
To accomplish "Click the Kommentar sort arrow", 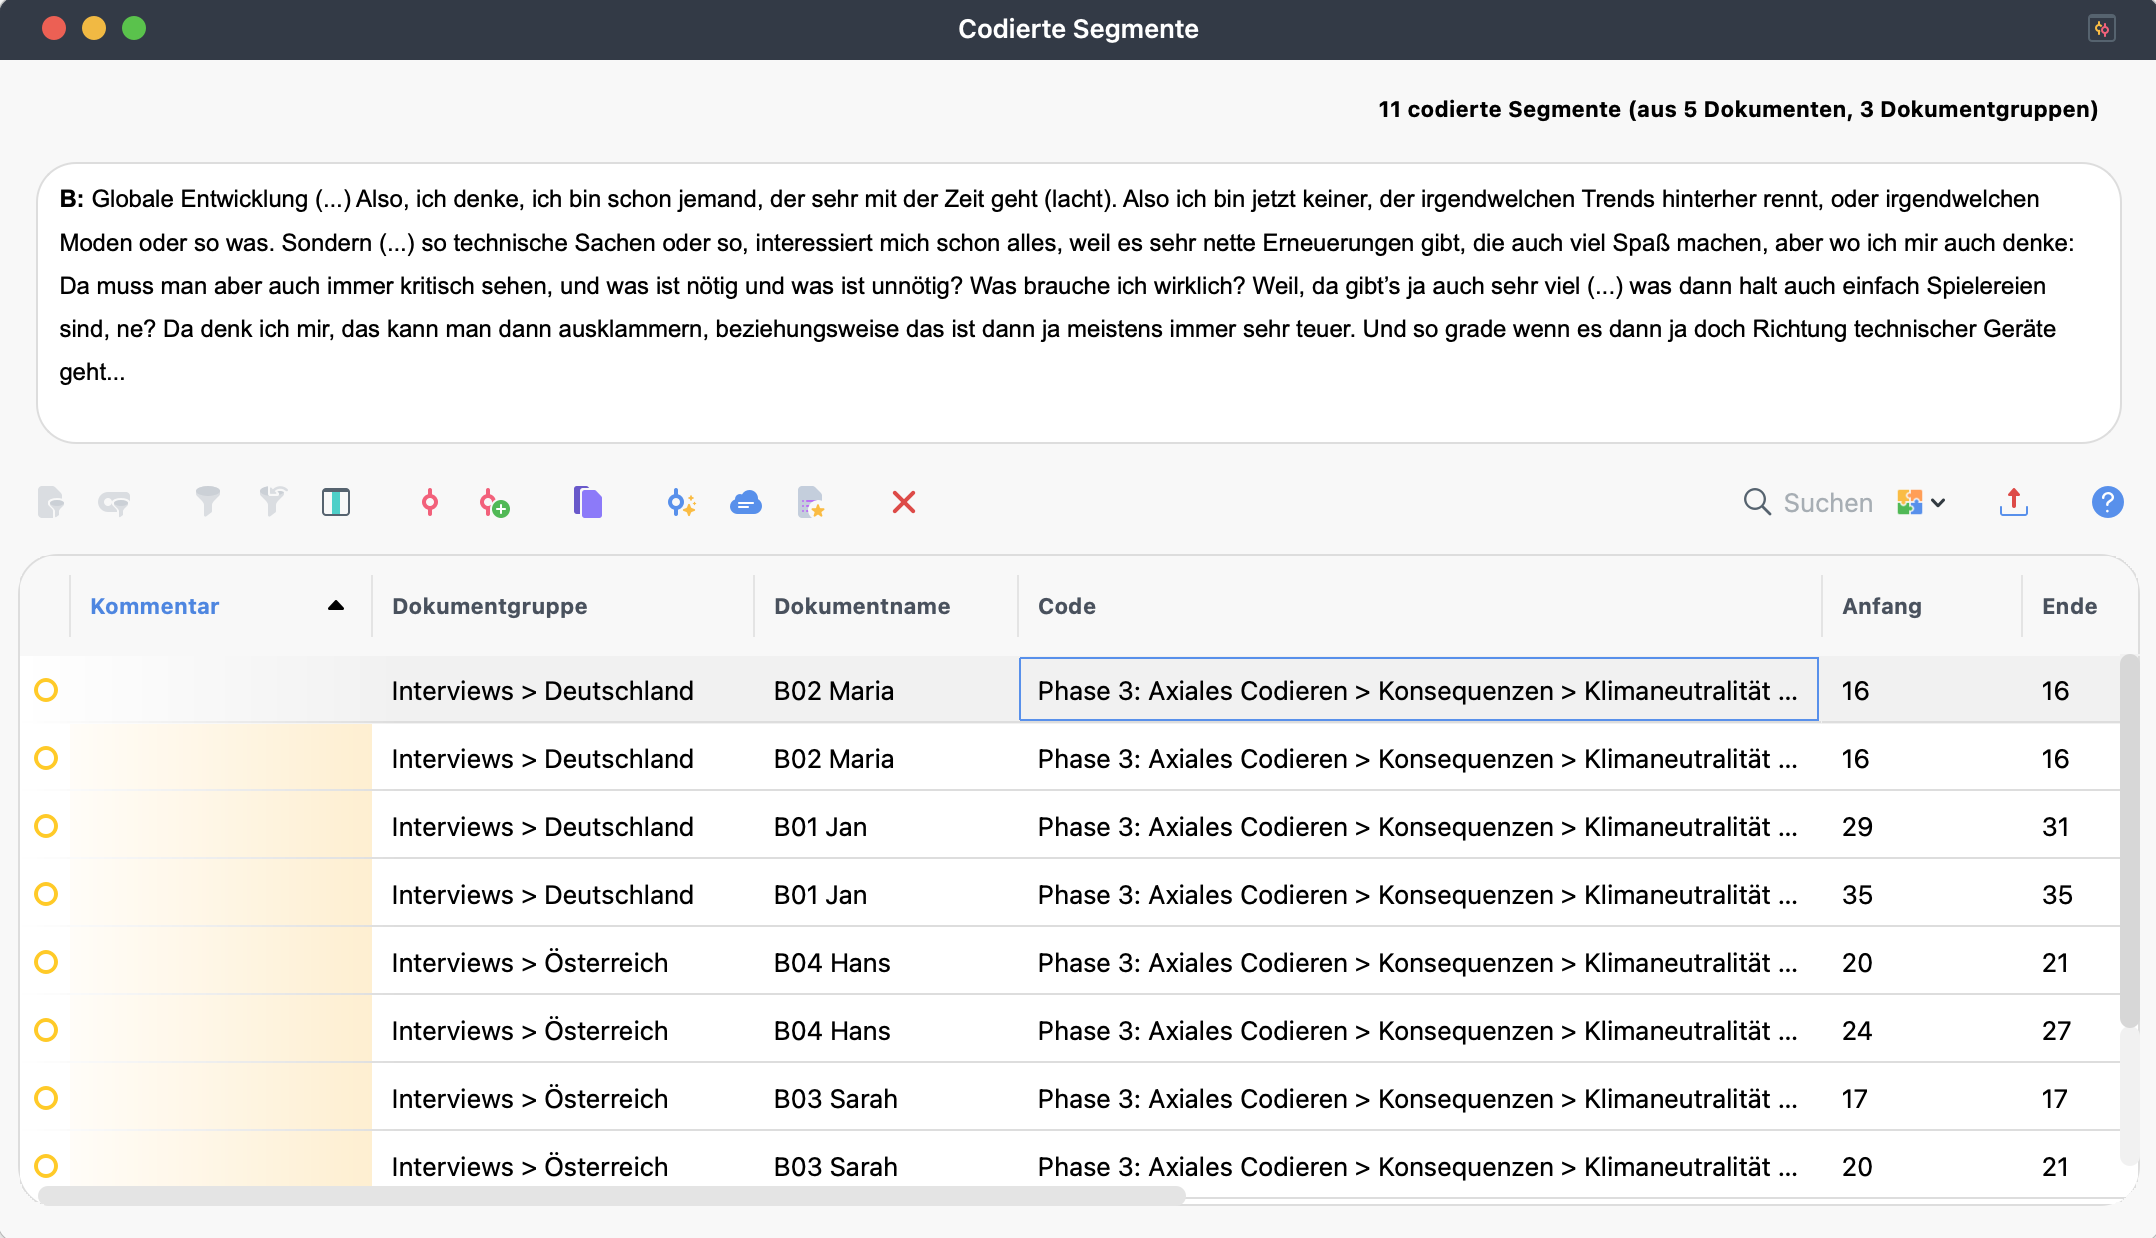I will tap(336, 606).
